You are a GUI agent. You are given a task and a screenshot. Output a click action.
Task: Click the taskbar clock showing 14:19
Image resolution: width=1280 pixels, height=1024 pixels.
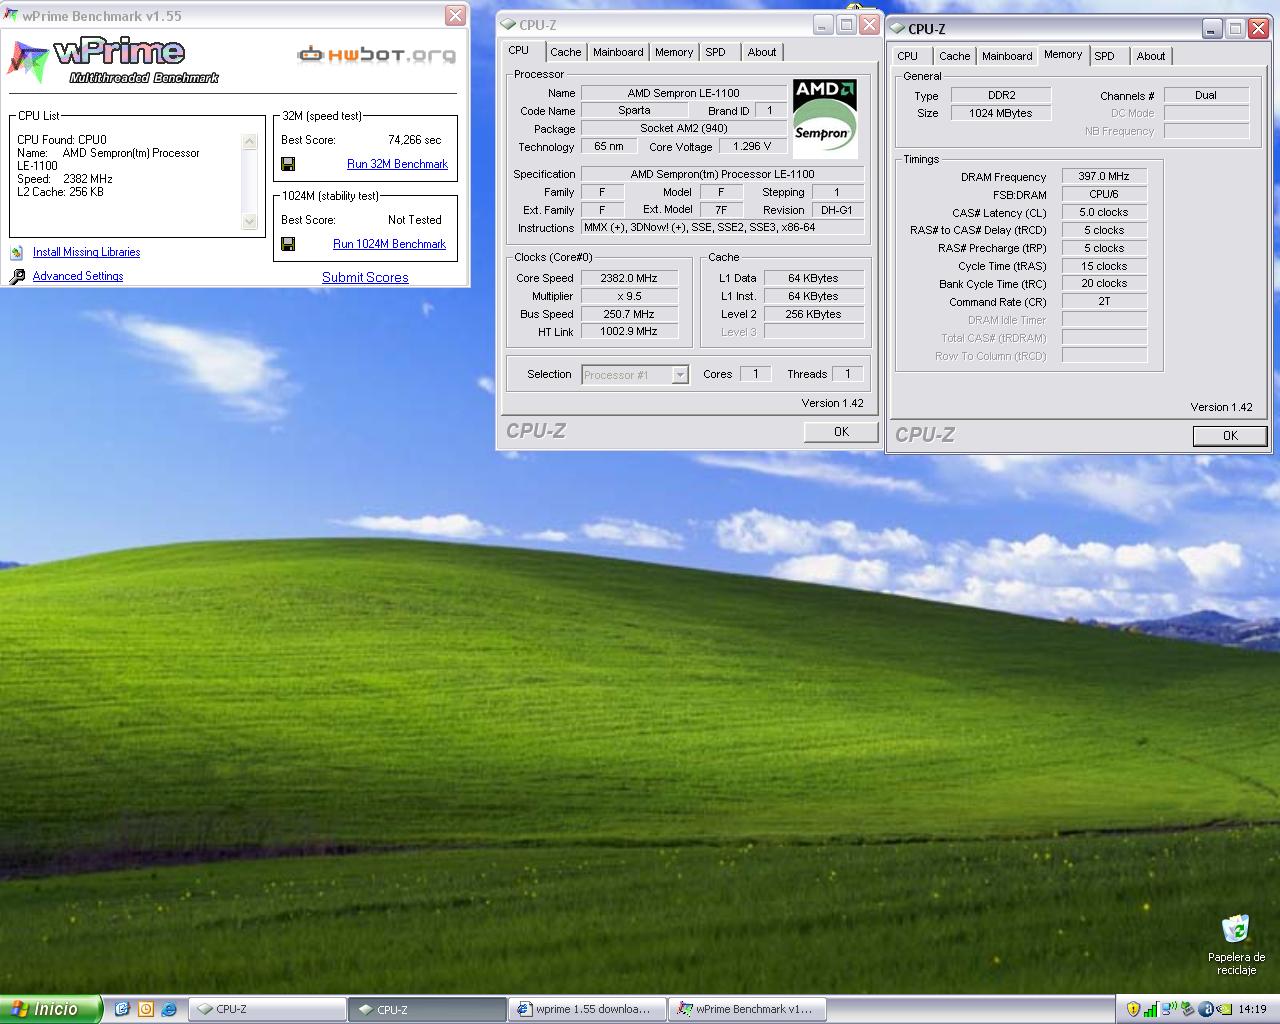coord(1252,1009)
